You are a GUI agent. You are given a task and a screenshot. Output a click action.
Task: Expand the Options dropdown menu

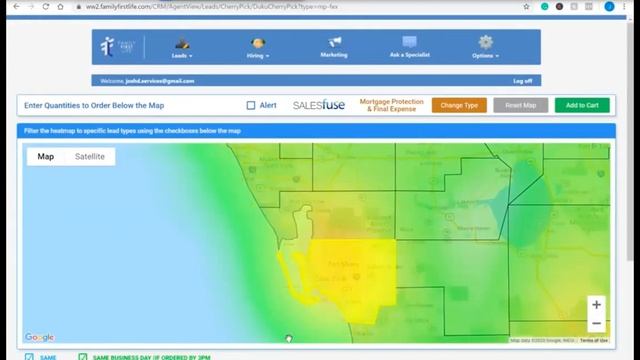click(486, 56)
